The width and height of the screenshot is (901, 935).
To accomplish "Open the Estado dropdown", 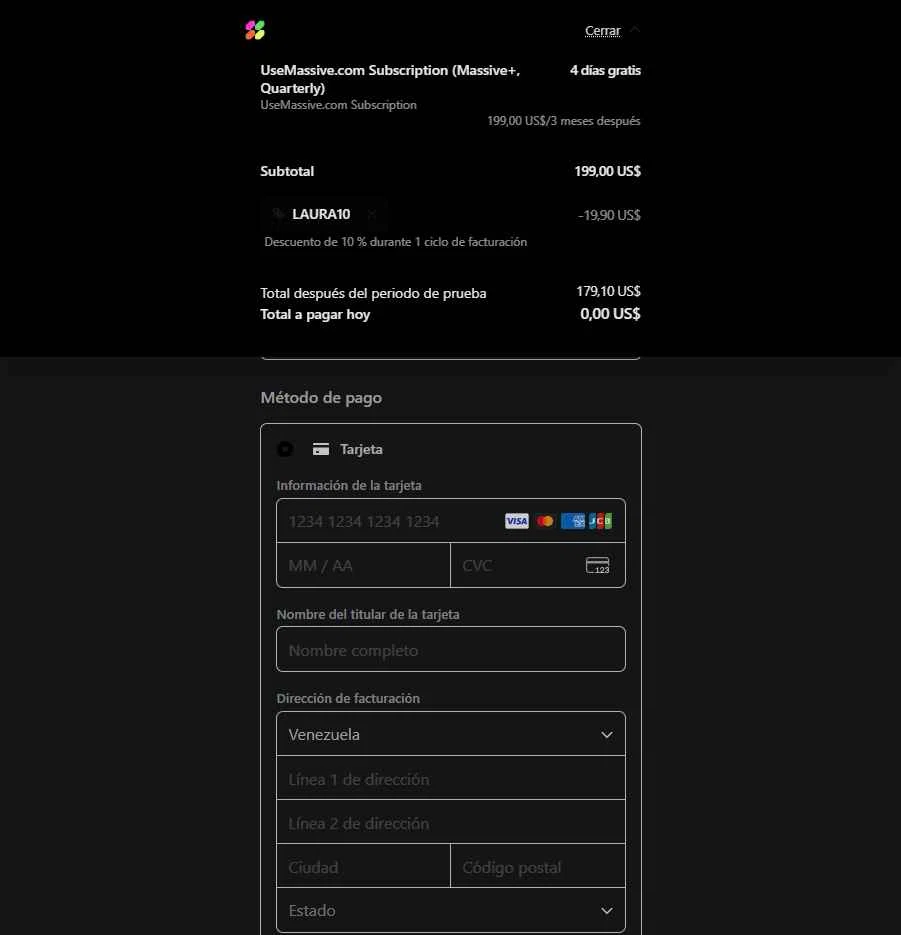I will coord(451,911).
